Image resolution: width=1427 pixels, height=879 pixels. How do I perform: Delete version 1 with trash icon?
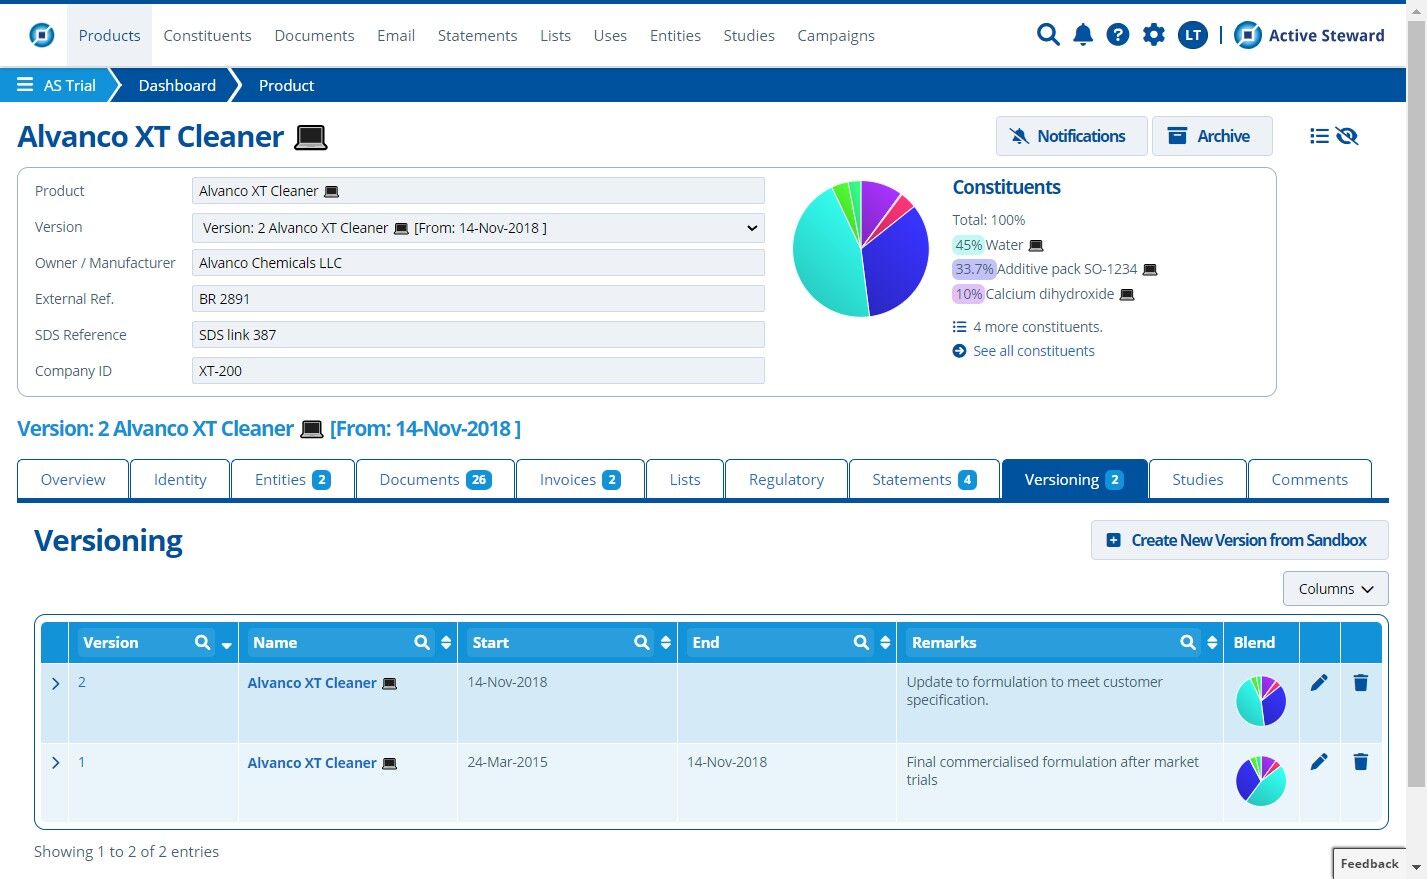pyautogui.click(x=1360, y=762)
